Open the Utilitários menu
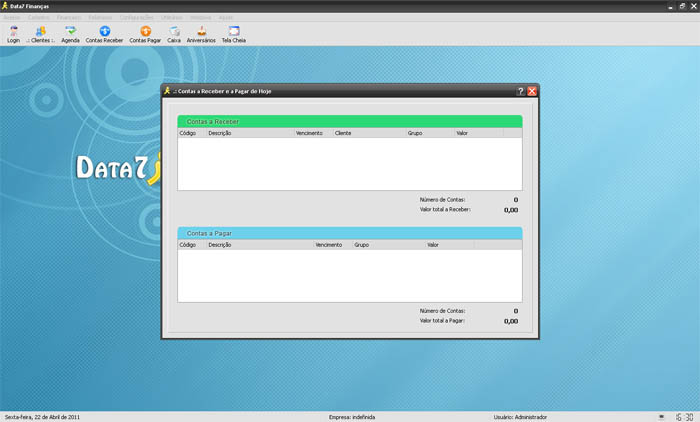The height and width of the screenshot is (422, 700). [x=171, y=17]
